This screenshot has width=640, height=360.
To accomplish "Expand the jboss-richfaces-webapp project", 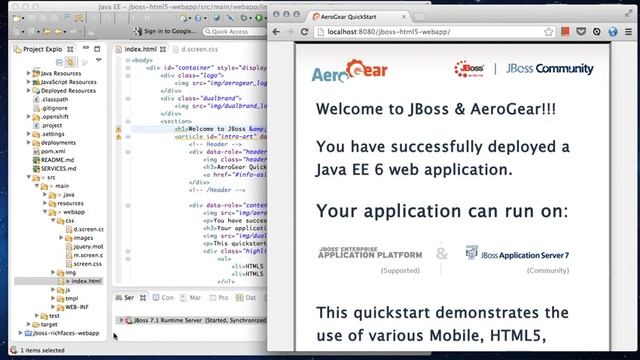I will tap(20, 333).
